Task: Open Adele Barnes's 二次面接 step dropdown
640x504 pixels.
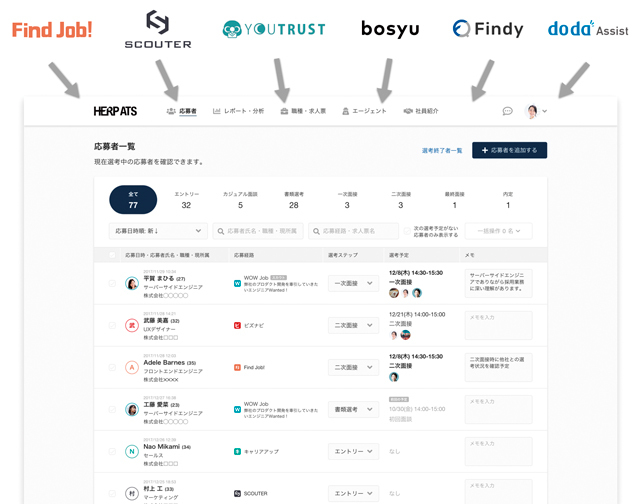Action: point(353,367)
